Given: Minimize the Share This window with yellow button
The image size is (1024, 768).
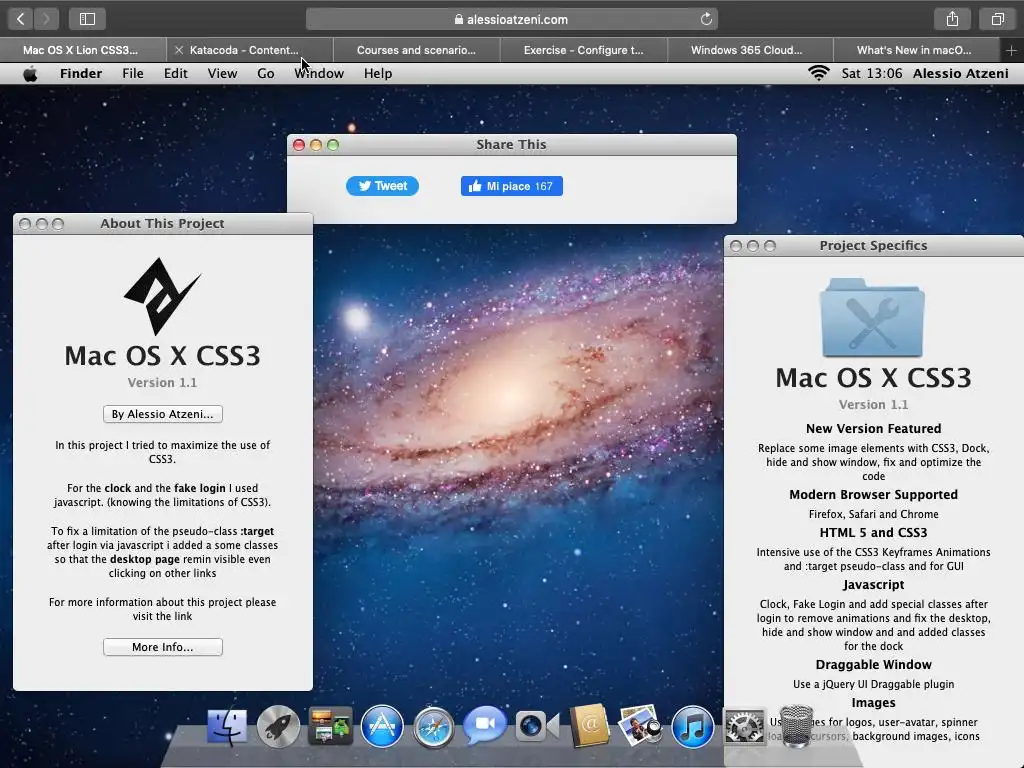Looking at the screenshot, I should coord(316,145).
